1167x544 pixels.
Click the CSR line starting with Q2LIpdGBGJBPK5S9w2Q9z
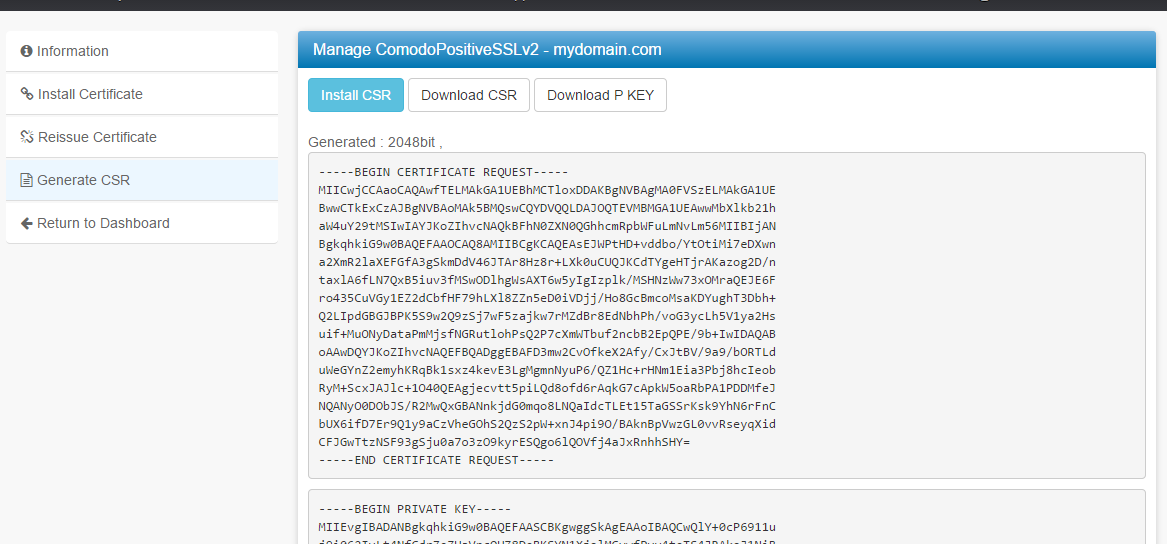click(x=547, y=316)
